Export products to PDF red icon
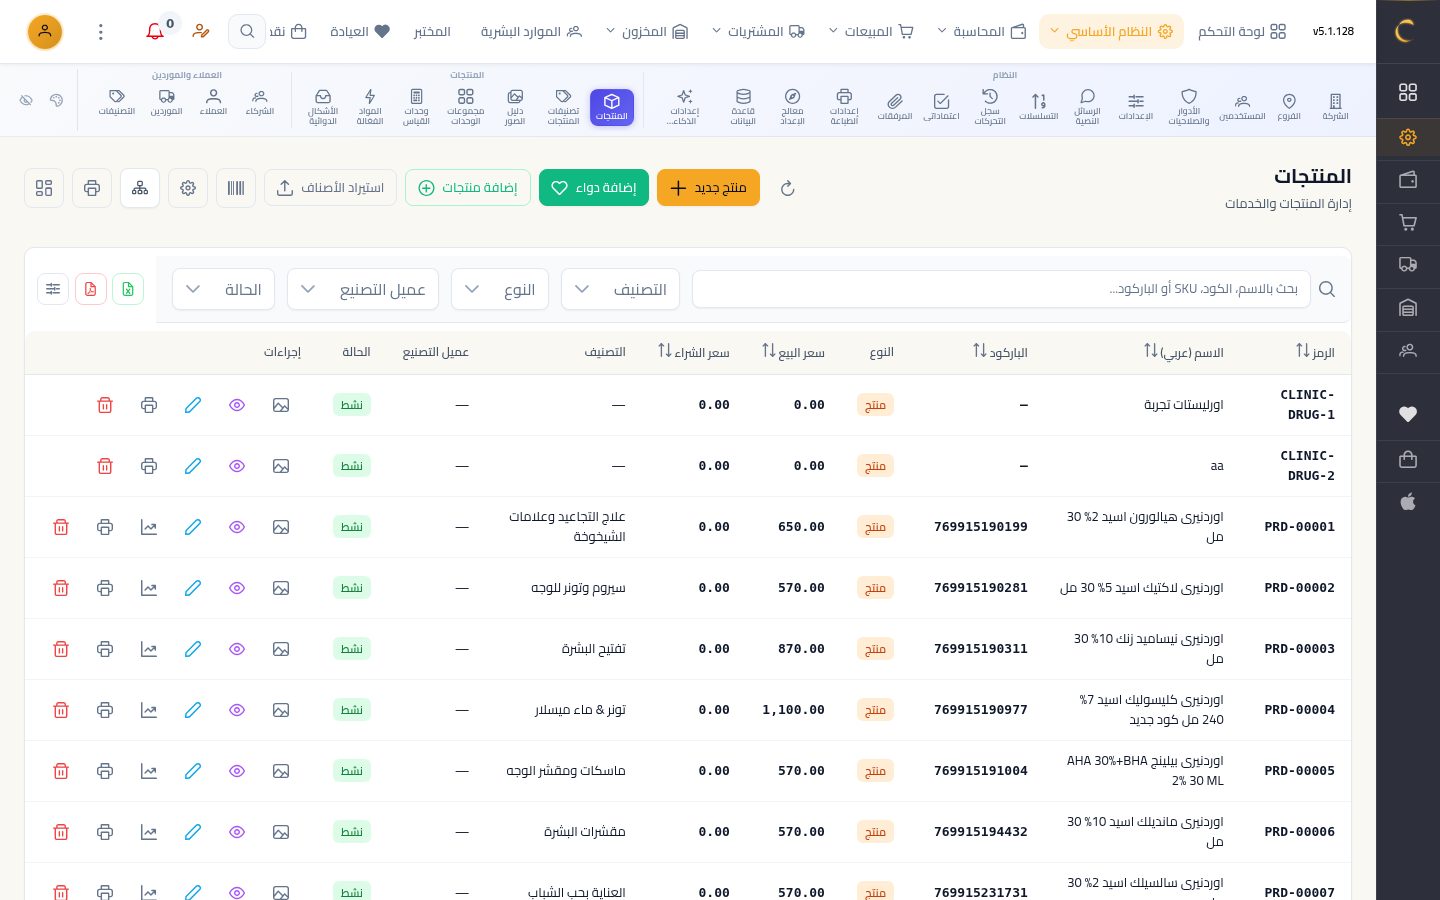Viewport: 1440px width, 900px height. coord(91,289)
